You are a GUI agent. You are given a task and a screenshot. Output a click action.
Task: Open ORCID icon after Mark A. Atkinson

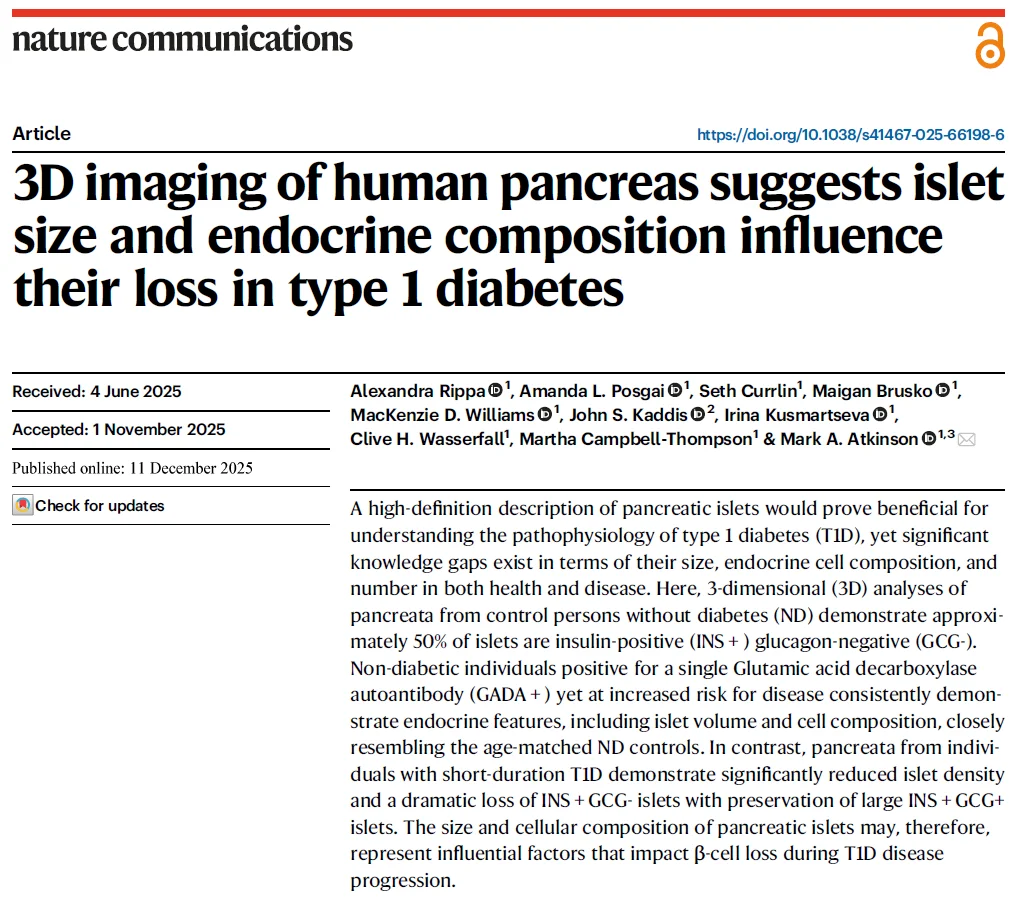(929, 438)
